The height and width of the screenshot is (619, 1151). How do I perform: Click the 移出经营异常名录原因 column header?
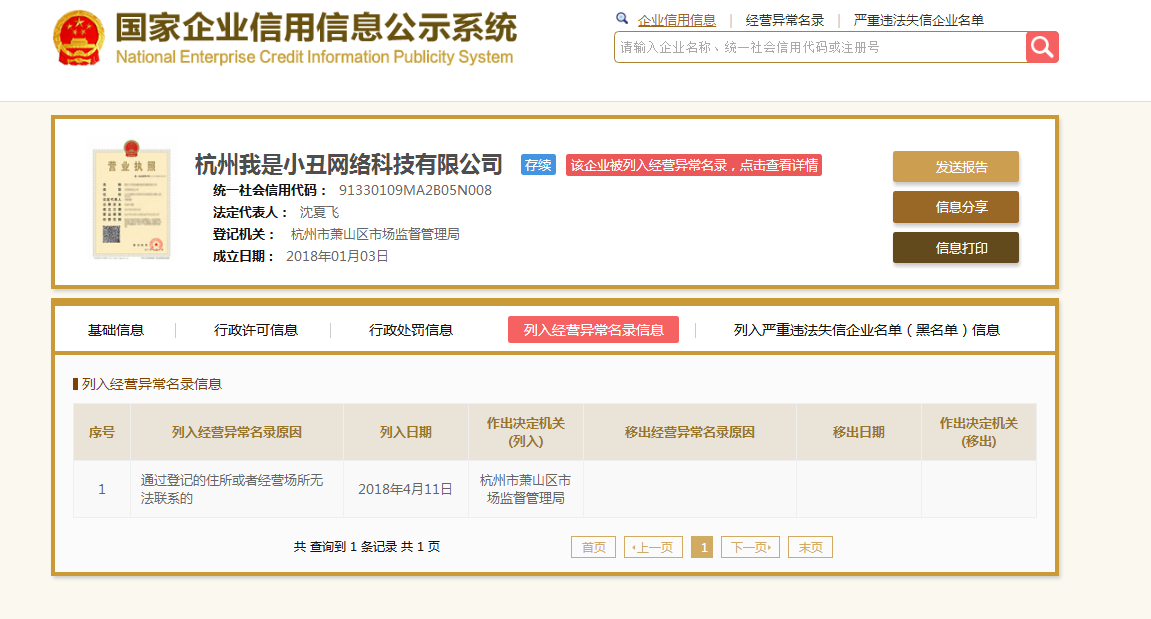(x=689, y=432)
